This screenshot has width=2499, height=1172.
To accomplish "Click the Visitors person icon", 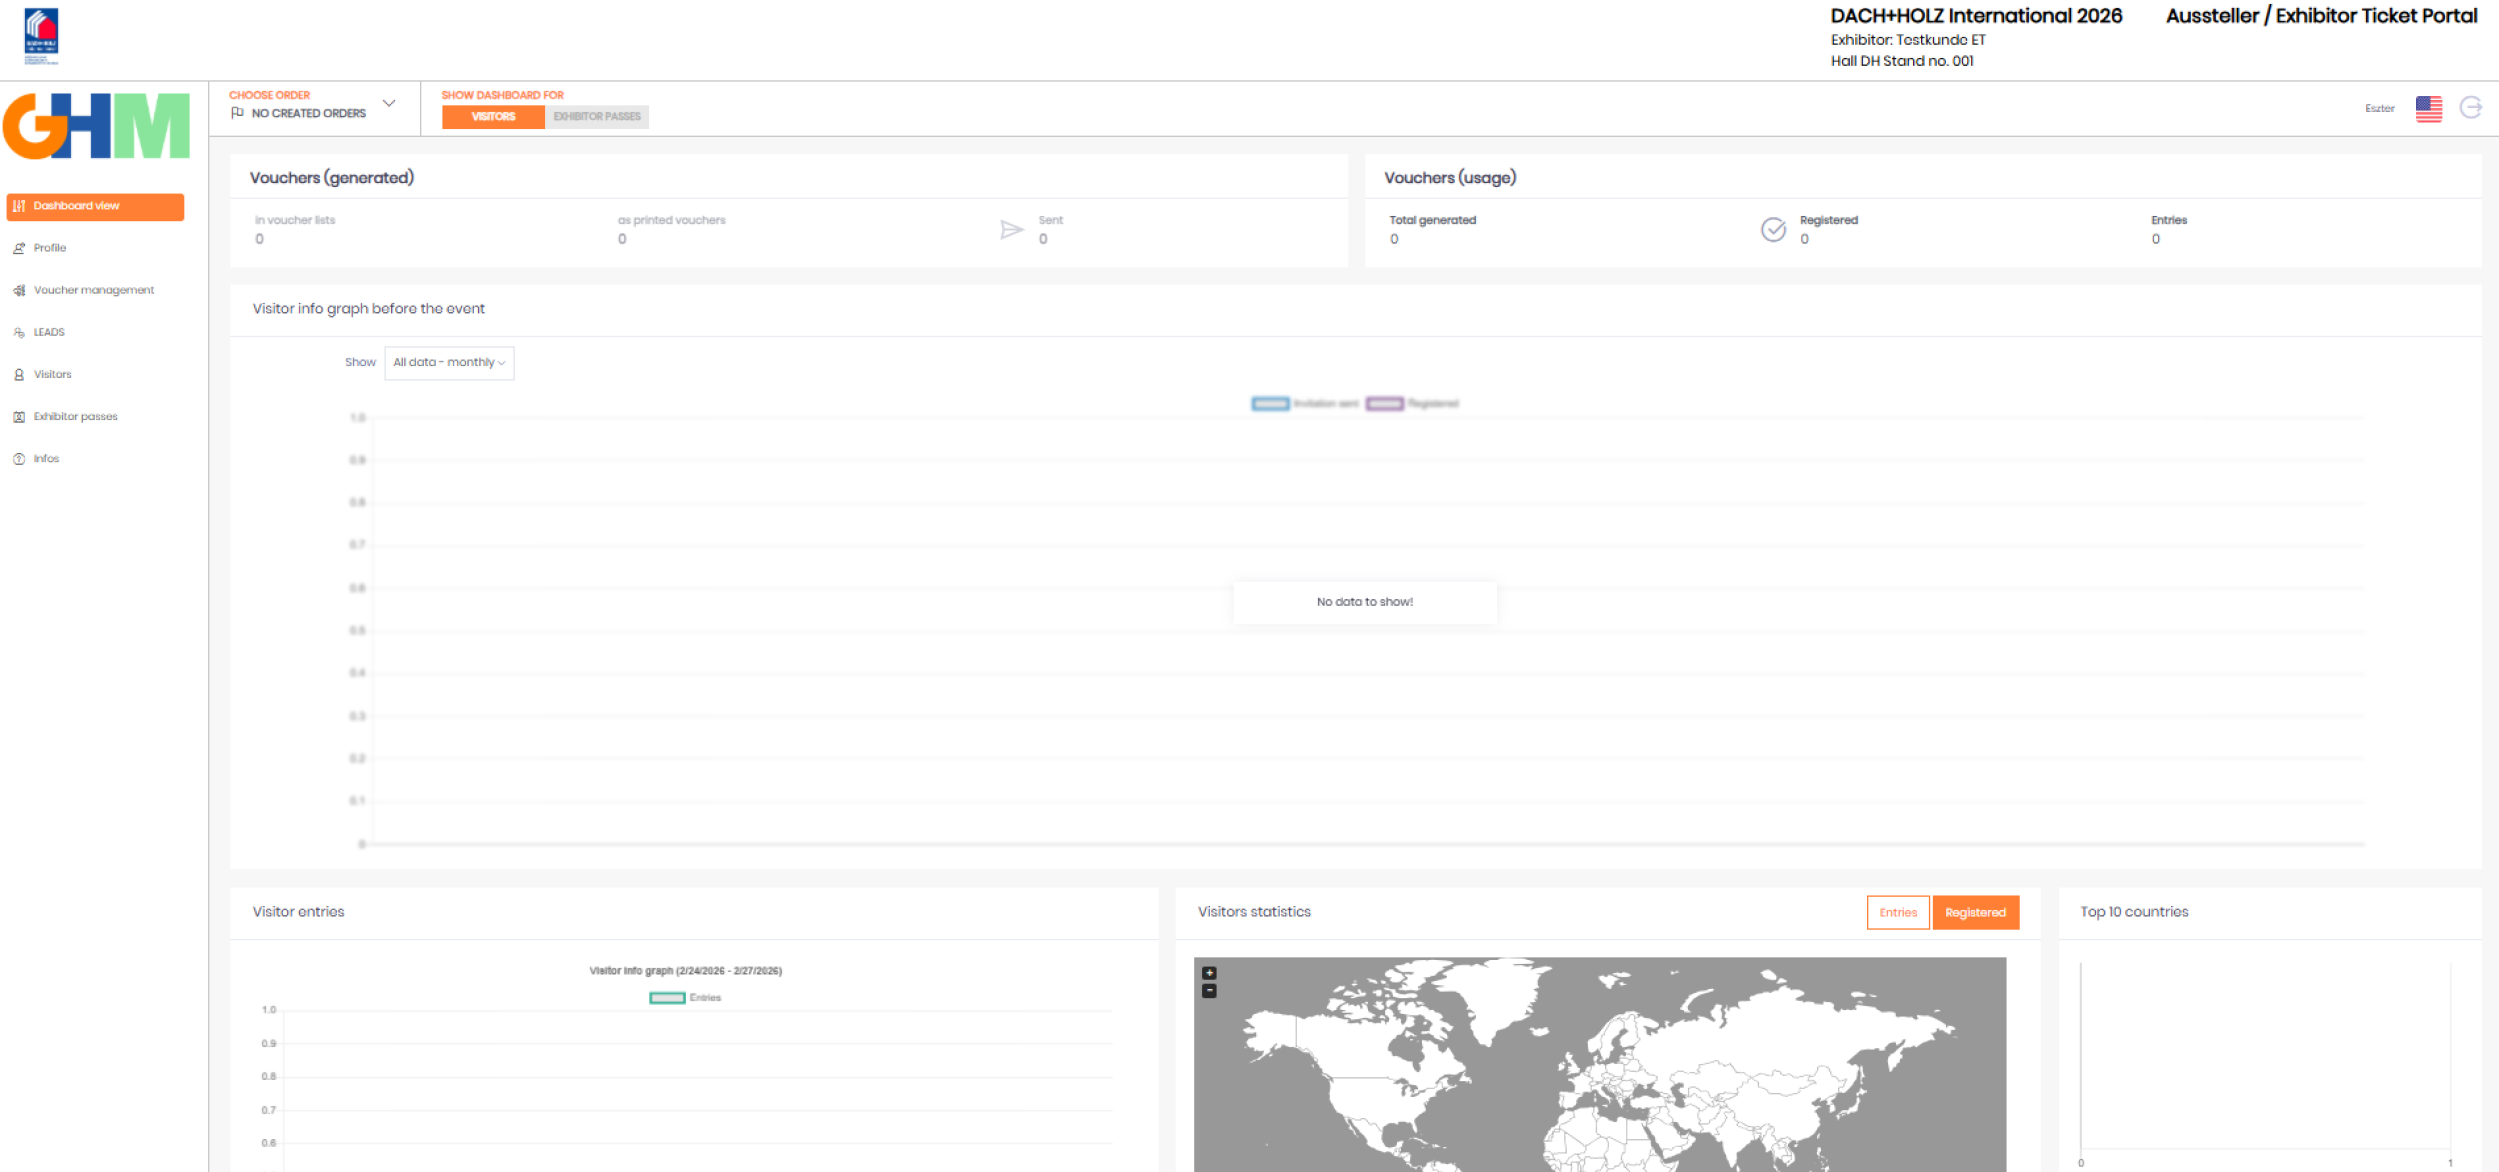I will [19, 375].
